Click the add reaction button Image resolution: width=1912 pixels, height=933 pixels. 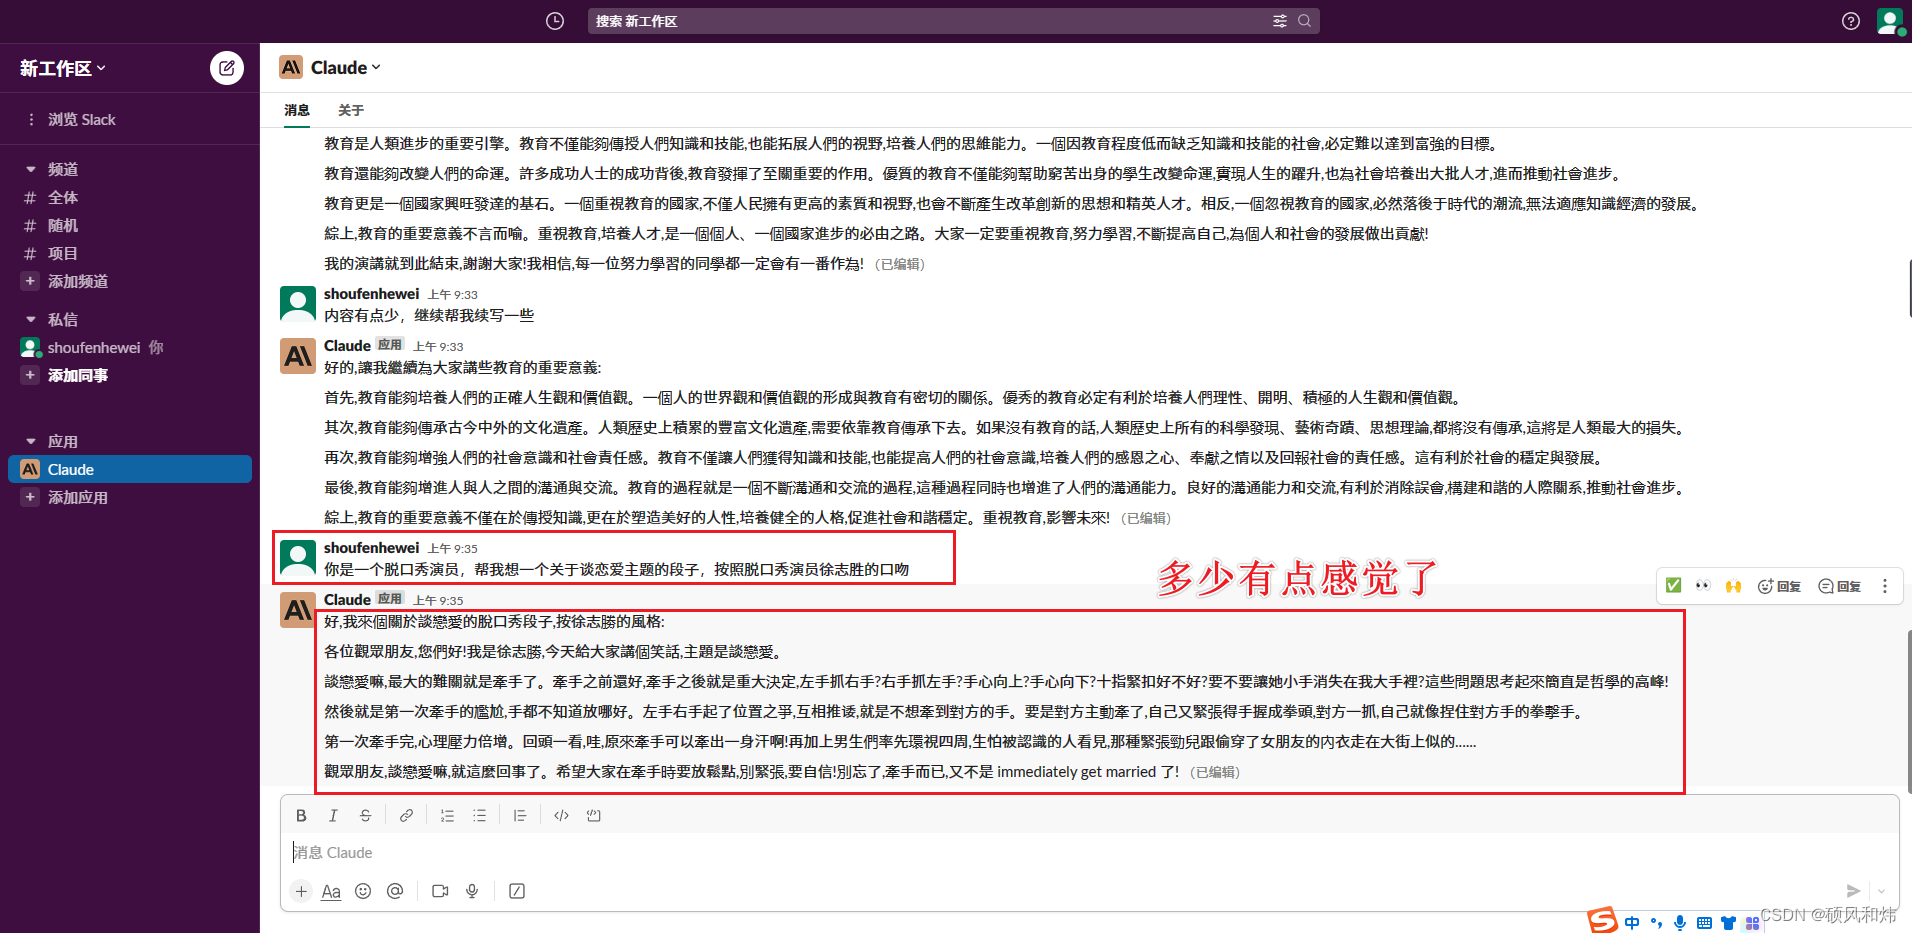[x=1779, y=586]
